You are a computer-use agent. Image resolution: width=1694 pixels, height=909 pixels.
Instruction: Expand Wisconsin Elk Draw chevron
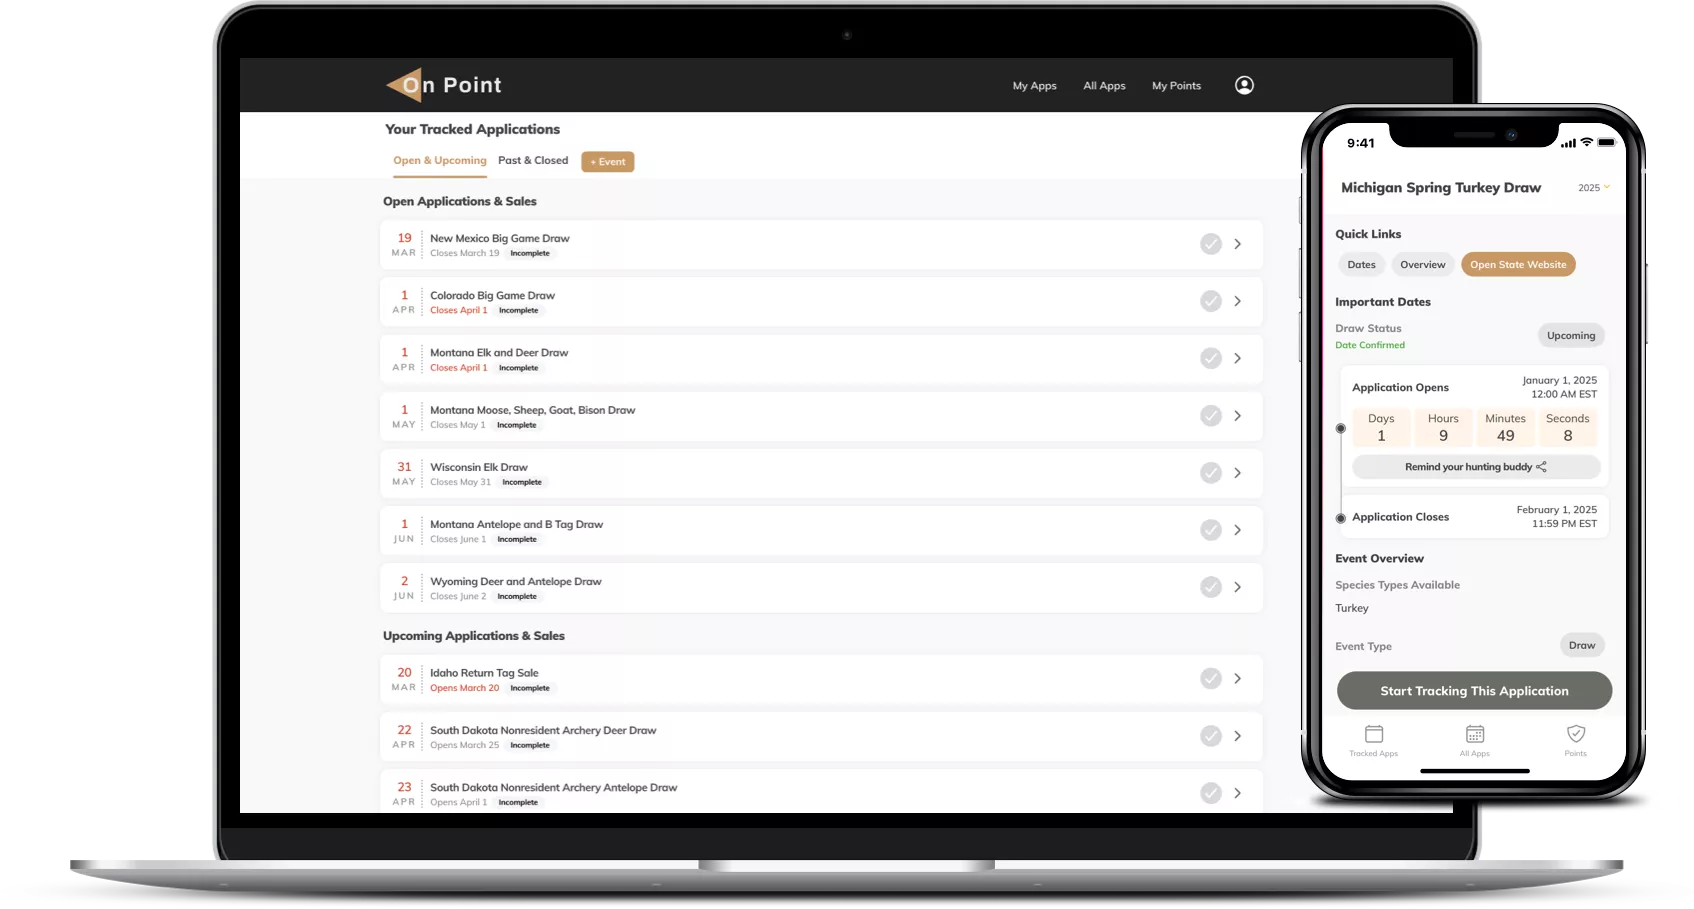(1238, 472)
